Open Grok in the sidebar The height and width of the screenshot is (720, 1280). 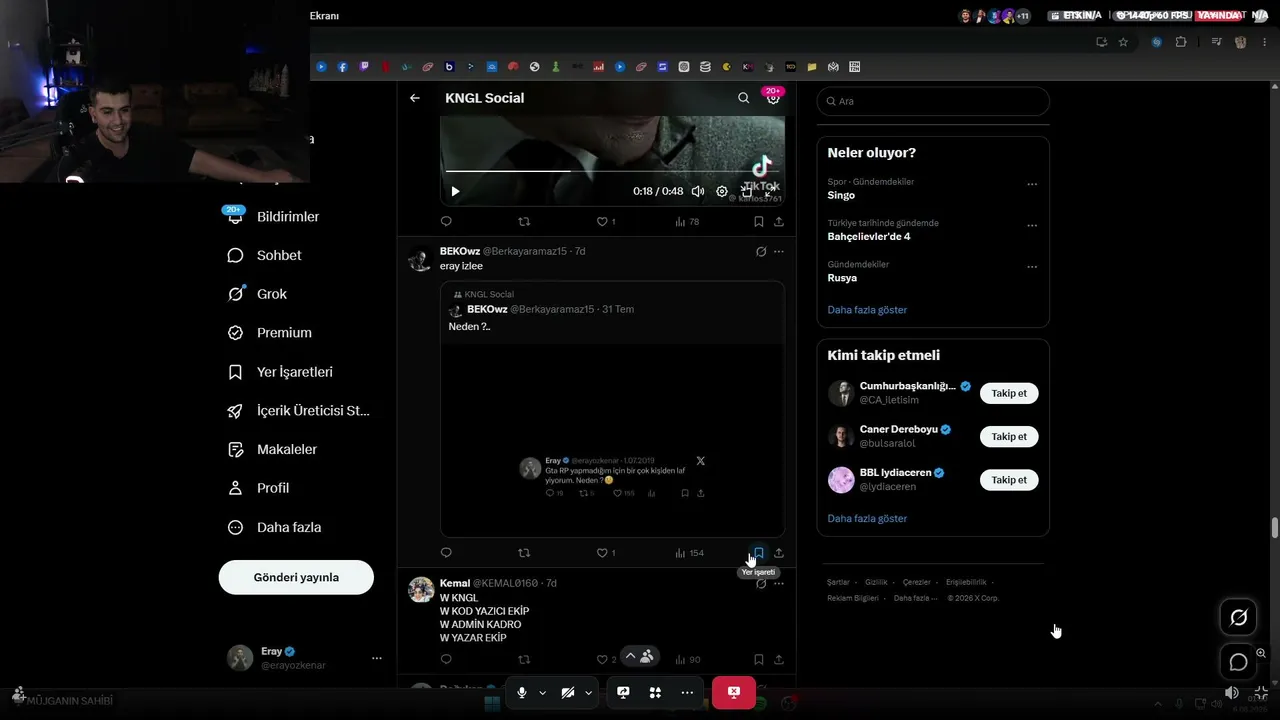click(258, 294)
